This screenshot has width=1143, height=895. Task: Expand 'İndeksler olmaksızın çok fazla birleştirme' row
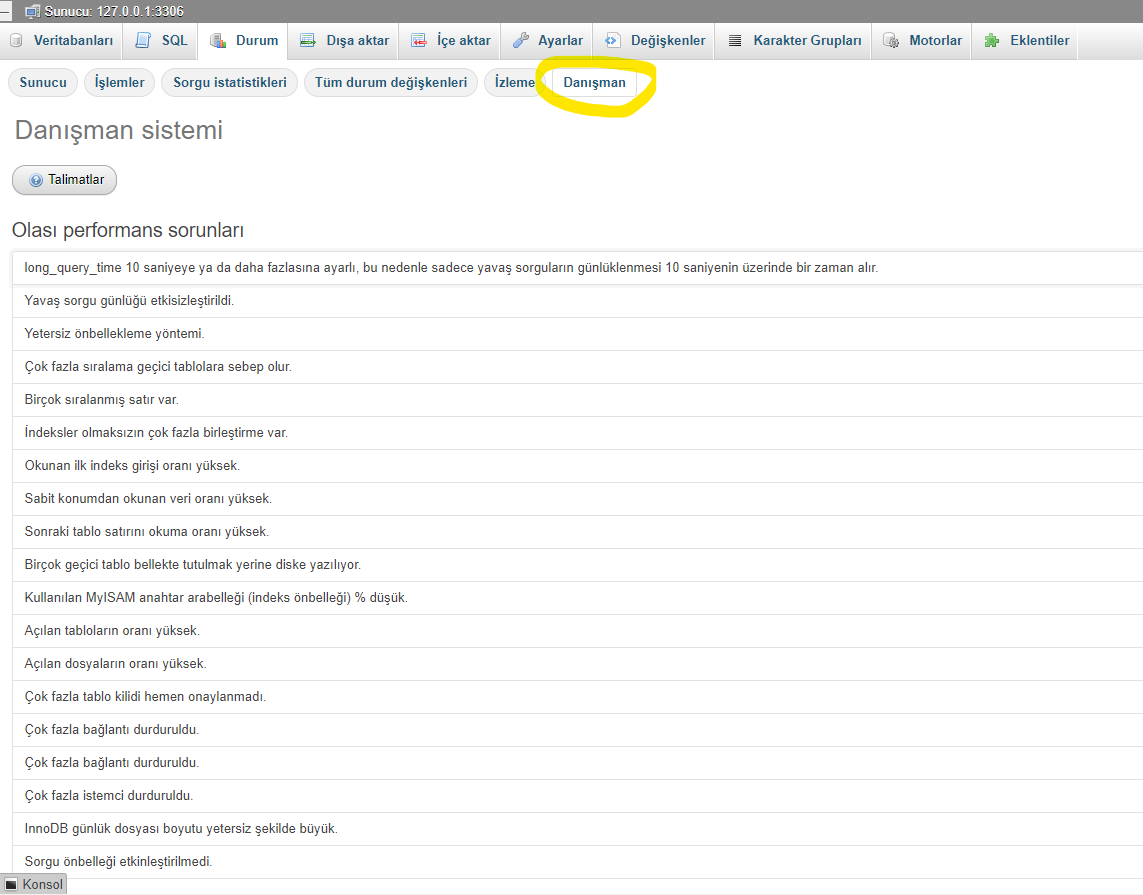577,432
